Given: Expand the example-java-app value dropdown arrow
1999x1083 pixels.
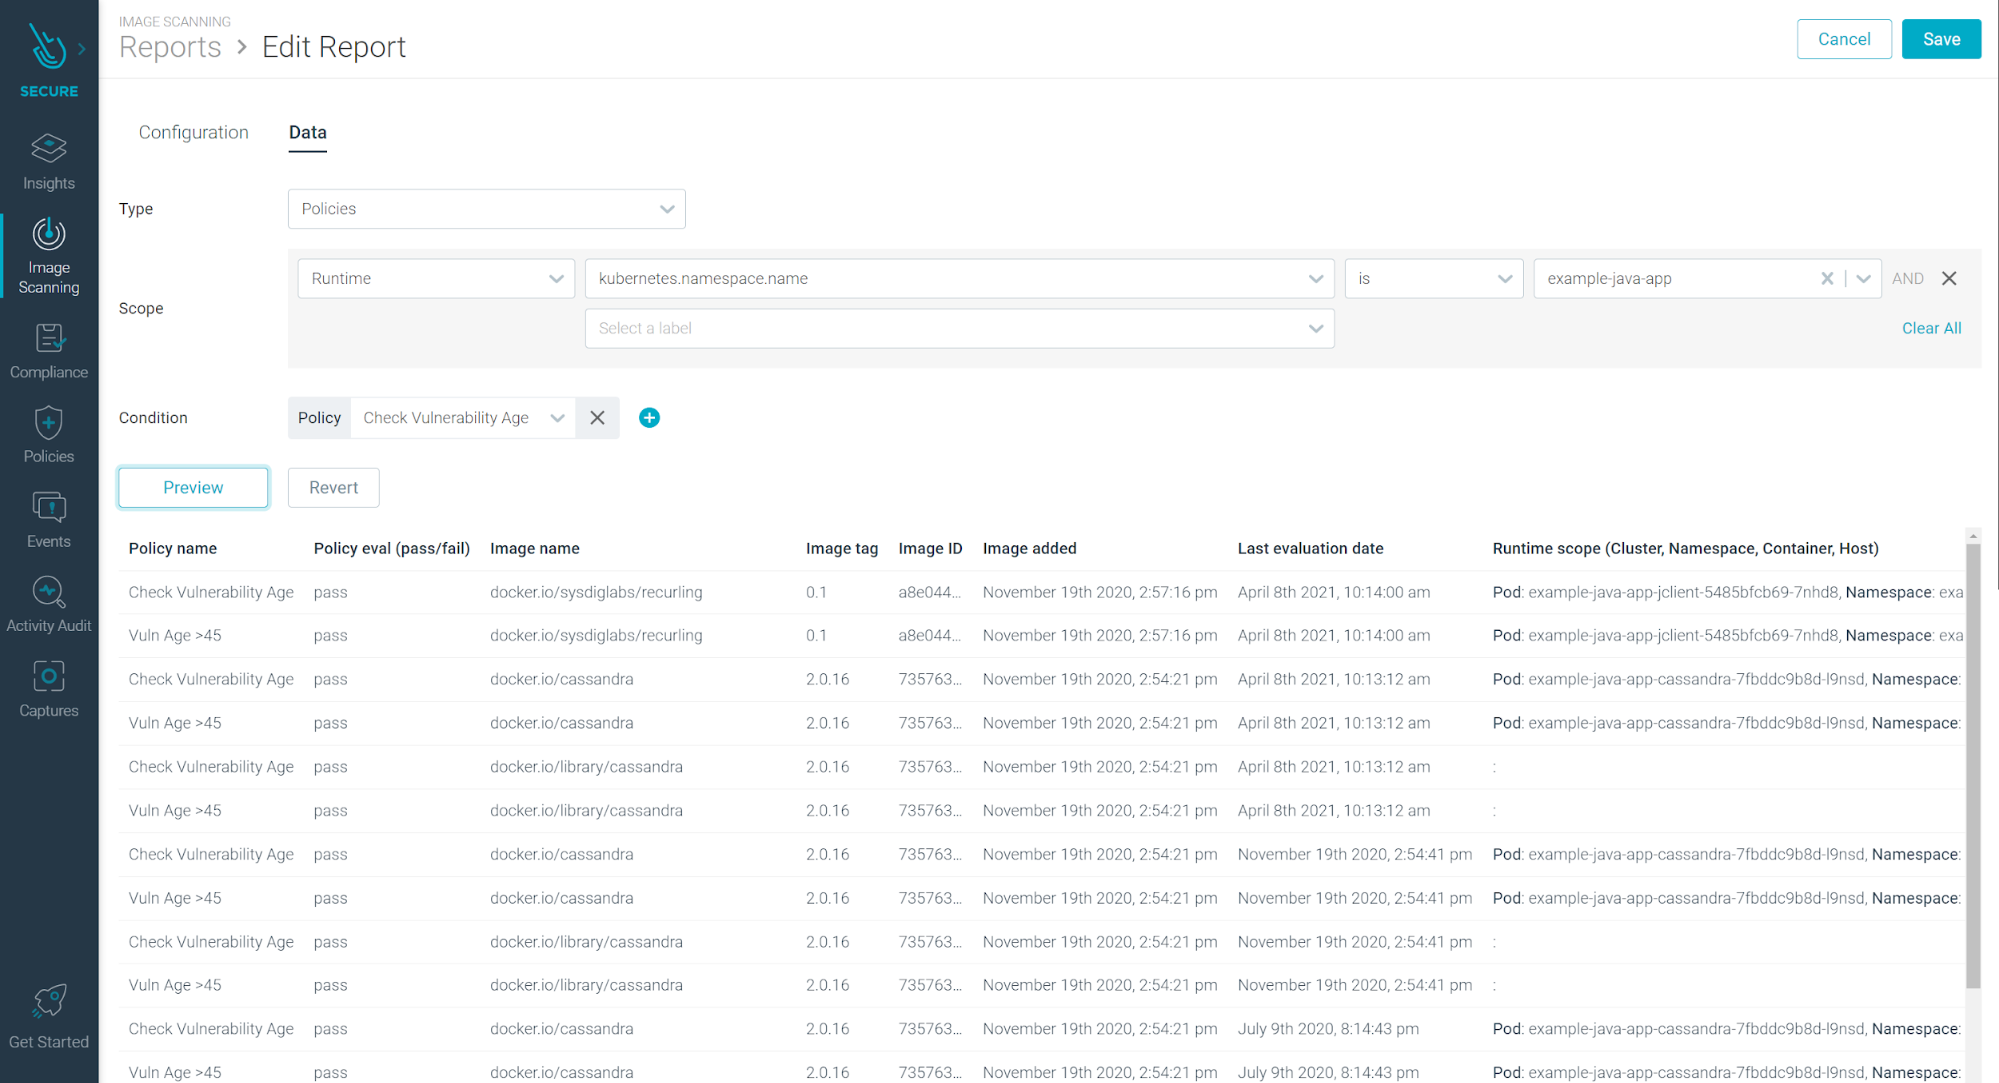Looking at the screenshot, I should click(x=1864, y=279).
